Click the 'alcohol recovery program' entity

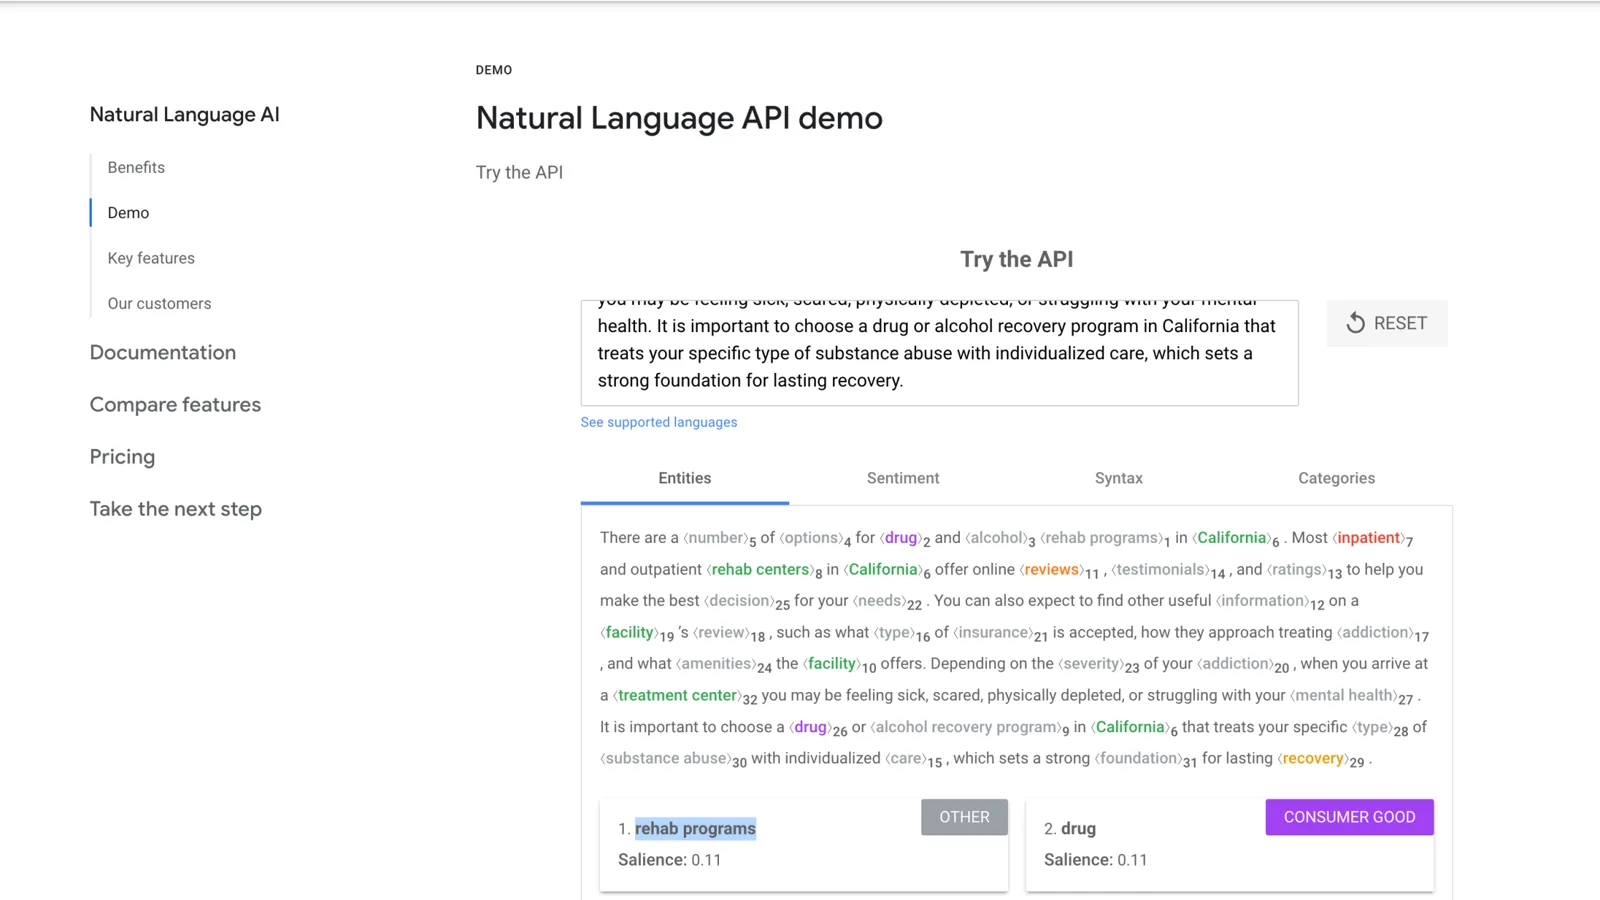tap(966, 727)
